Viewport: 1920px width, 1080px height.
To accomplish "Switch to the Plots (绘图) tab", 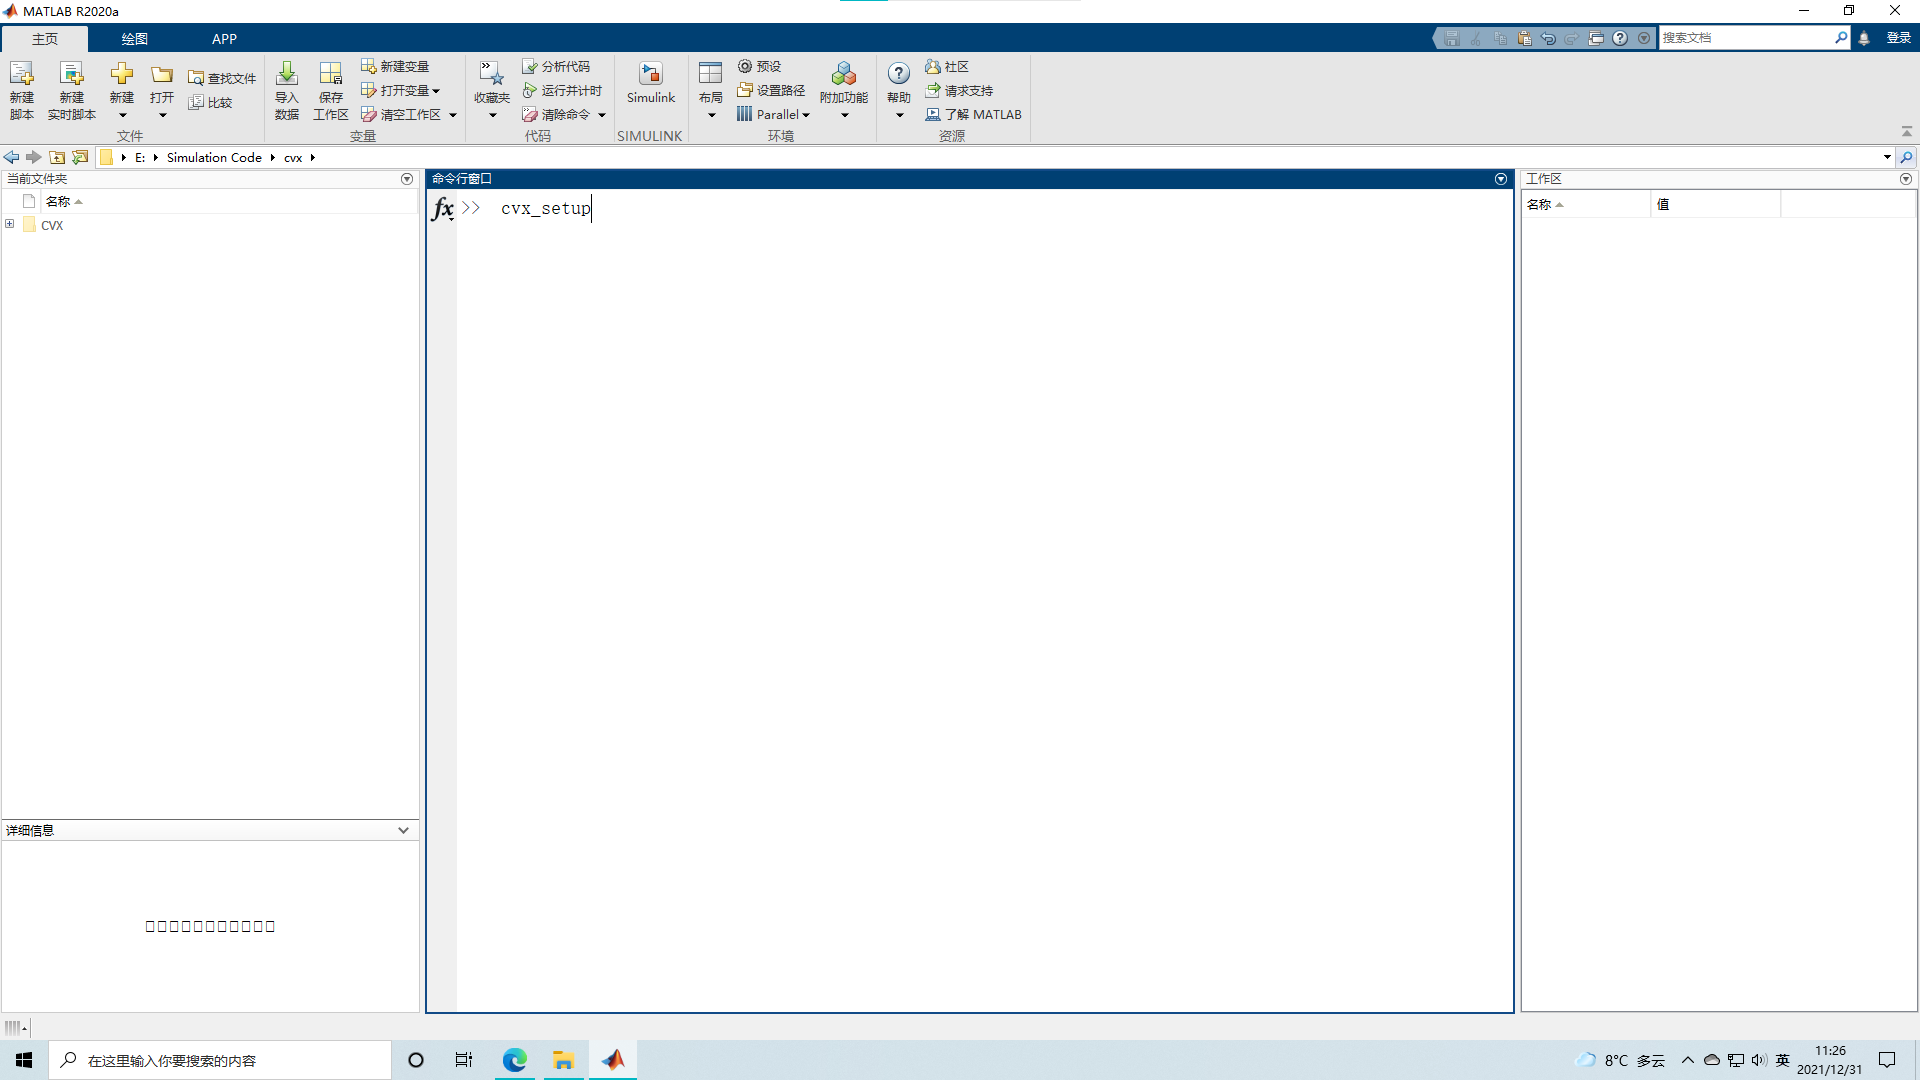I will (x=134, y=38).
